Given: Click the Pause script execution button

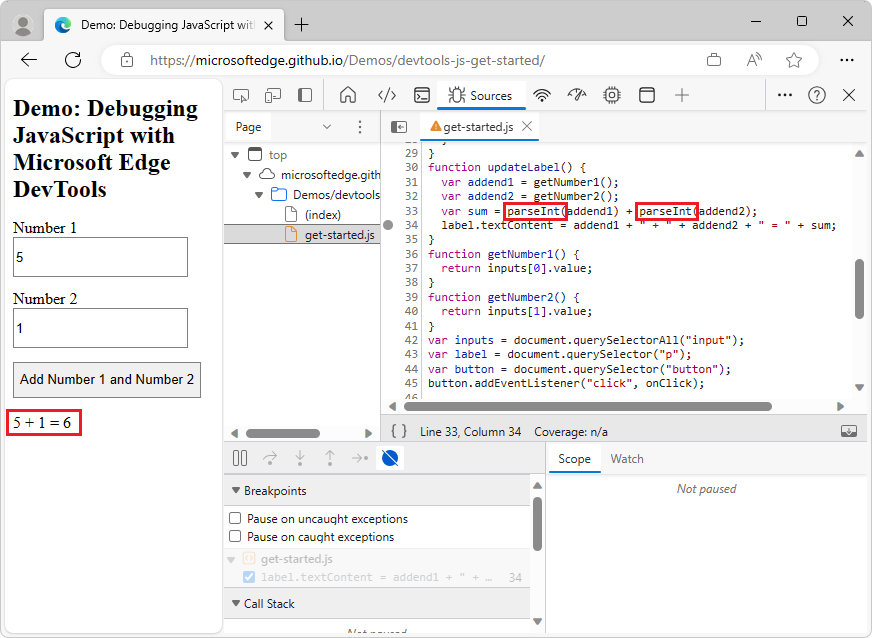Looking at the screenshot, I should (x=240, y=458).
